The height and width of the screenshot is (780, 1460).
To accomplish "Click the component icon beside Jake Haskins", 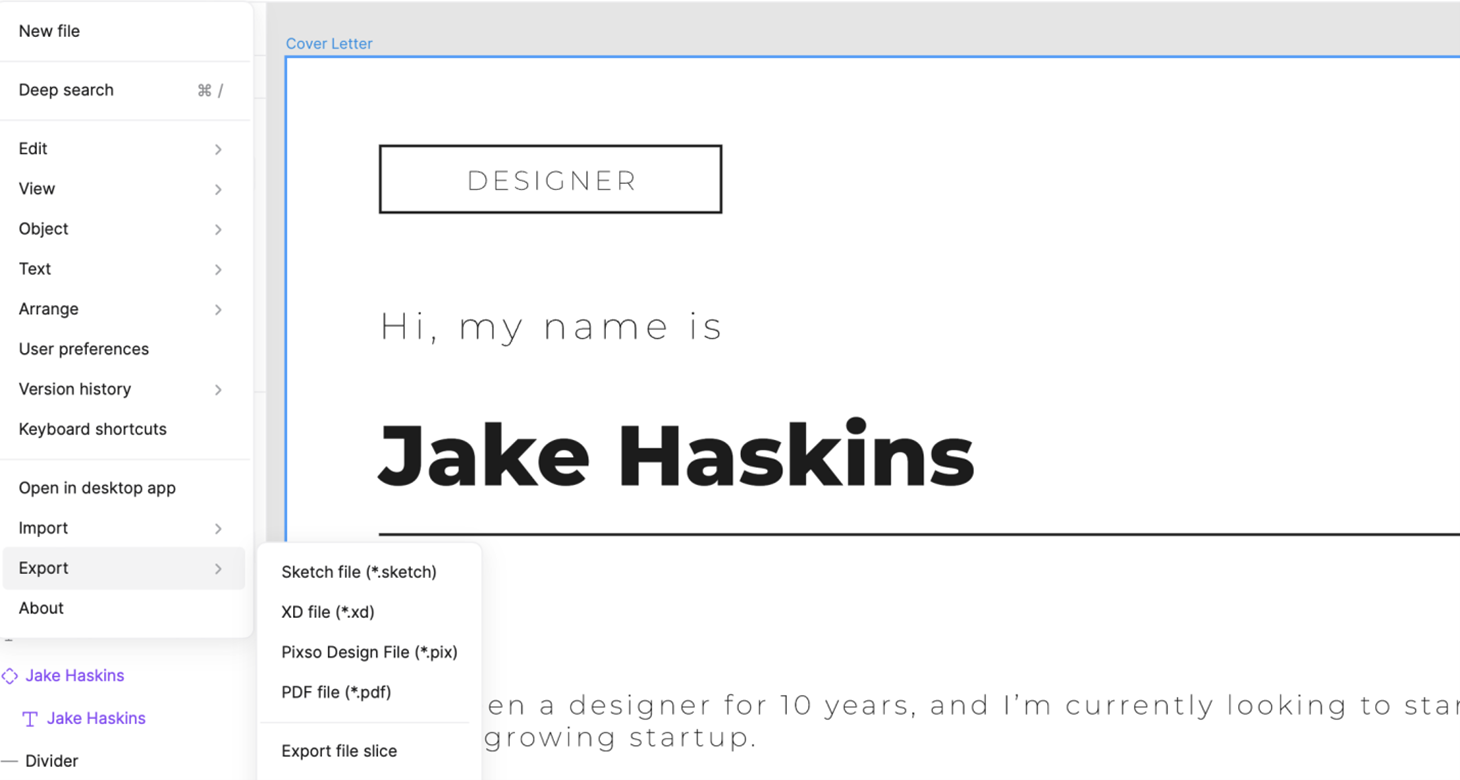I will point(10,676).
